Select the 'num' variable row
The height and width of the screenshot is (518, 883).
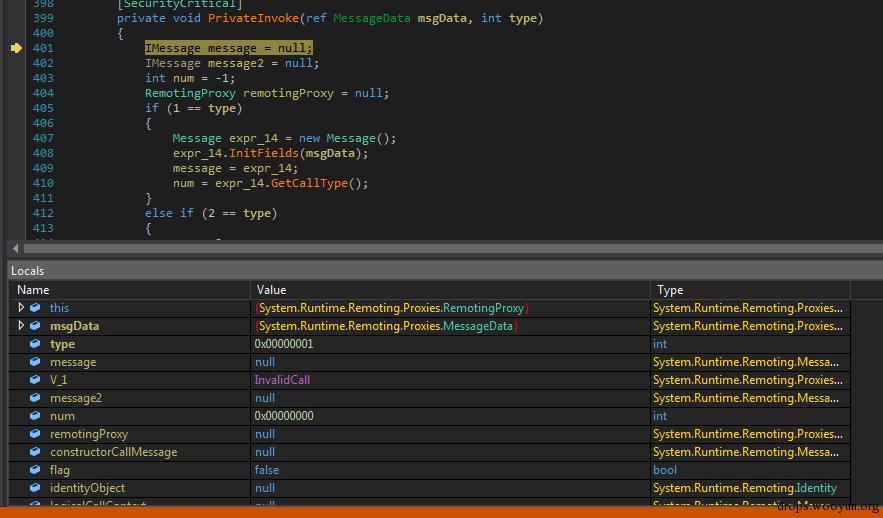click(x=62, y=416)
